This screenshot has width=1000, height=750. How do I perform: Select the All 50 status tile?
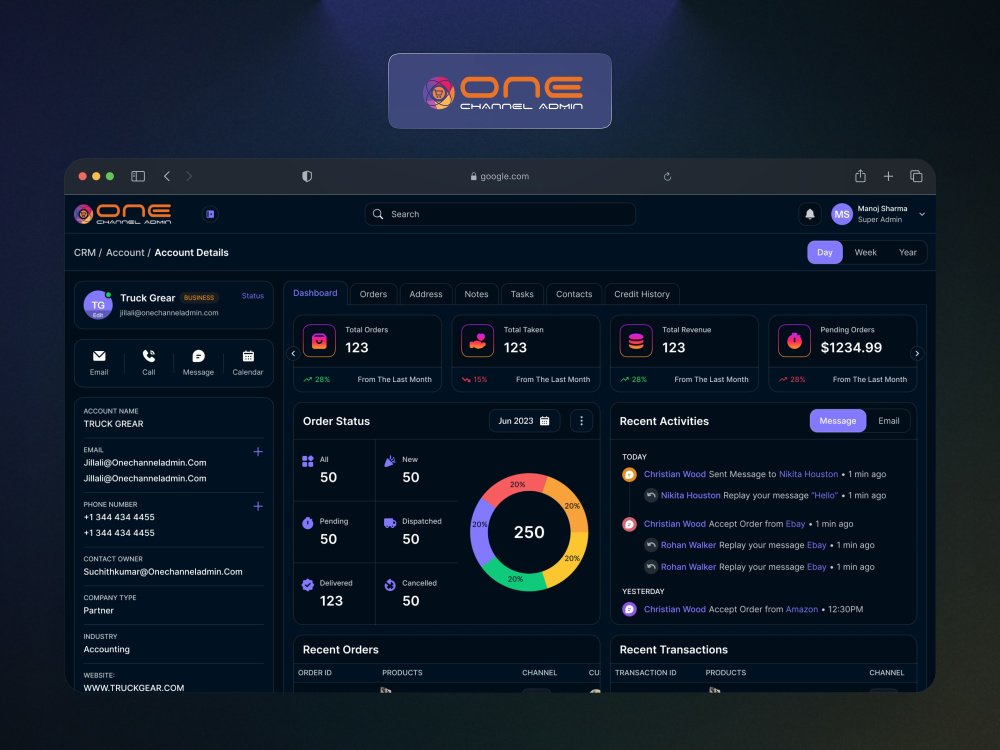point(334,469)
